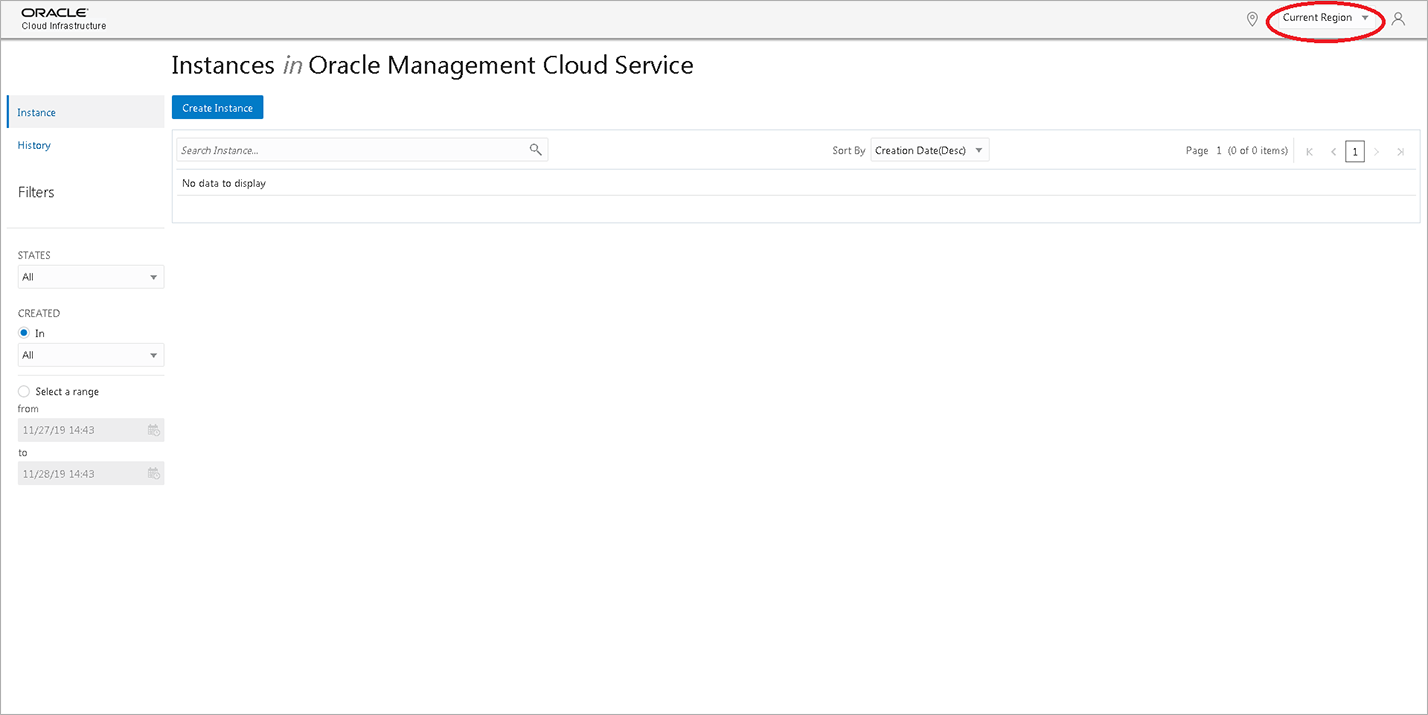Go to next page arrow
This screenshot has width=1428, height=715.
coord(1377,152)
